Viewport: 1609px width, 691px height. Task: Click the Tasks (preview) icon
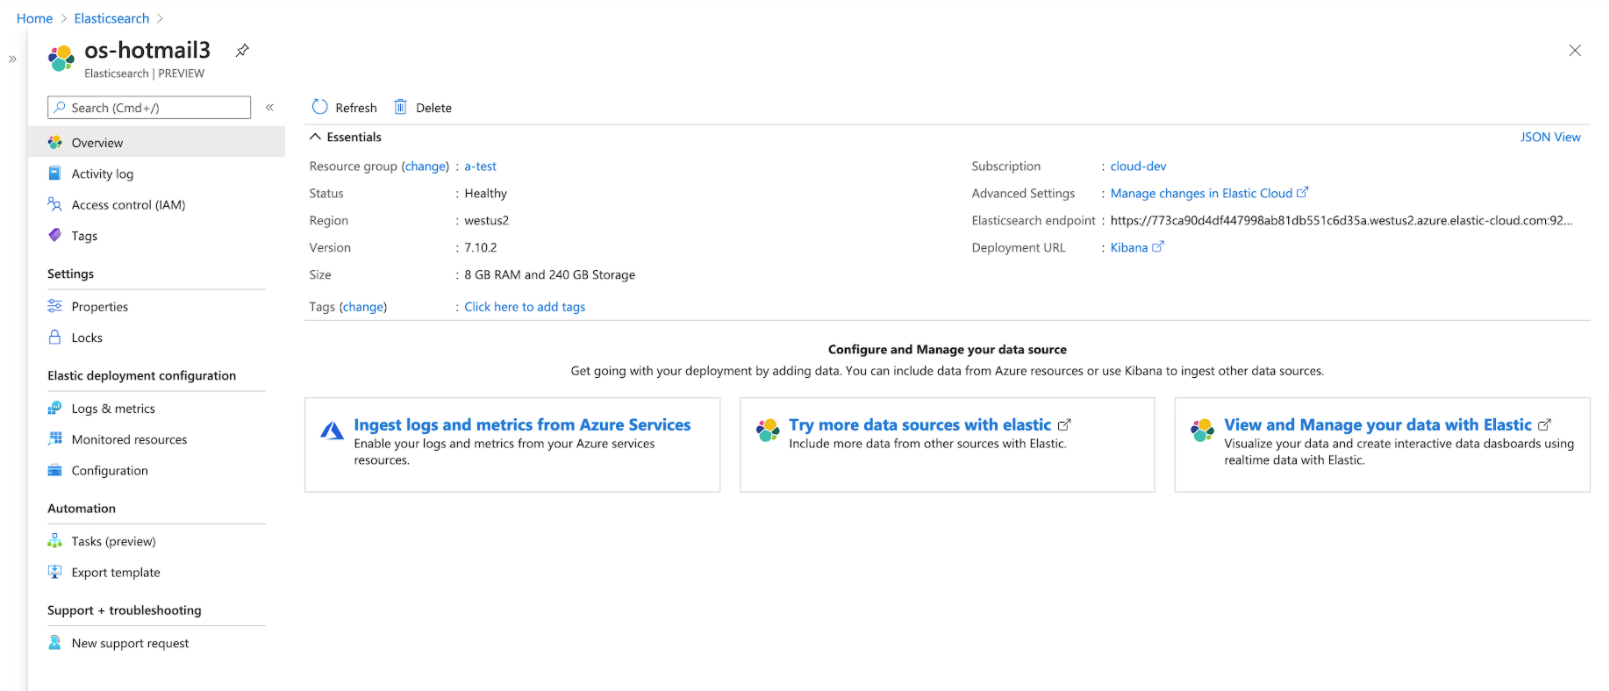click(55, 541)
